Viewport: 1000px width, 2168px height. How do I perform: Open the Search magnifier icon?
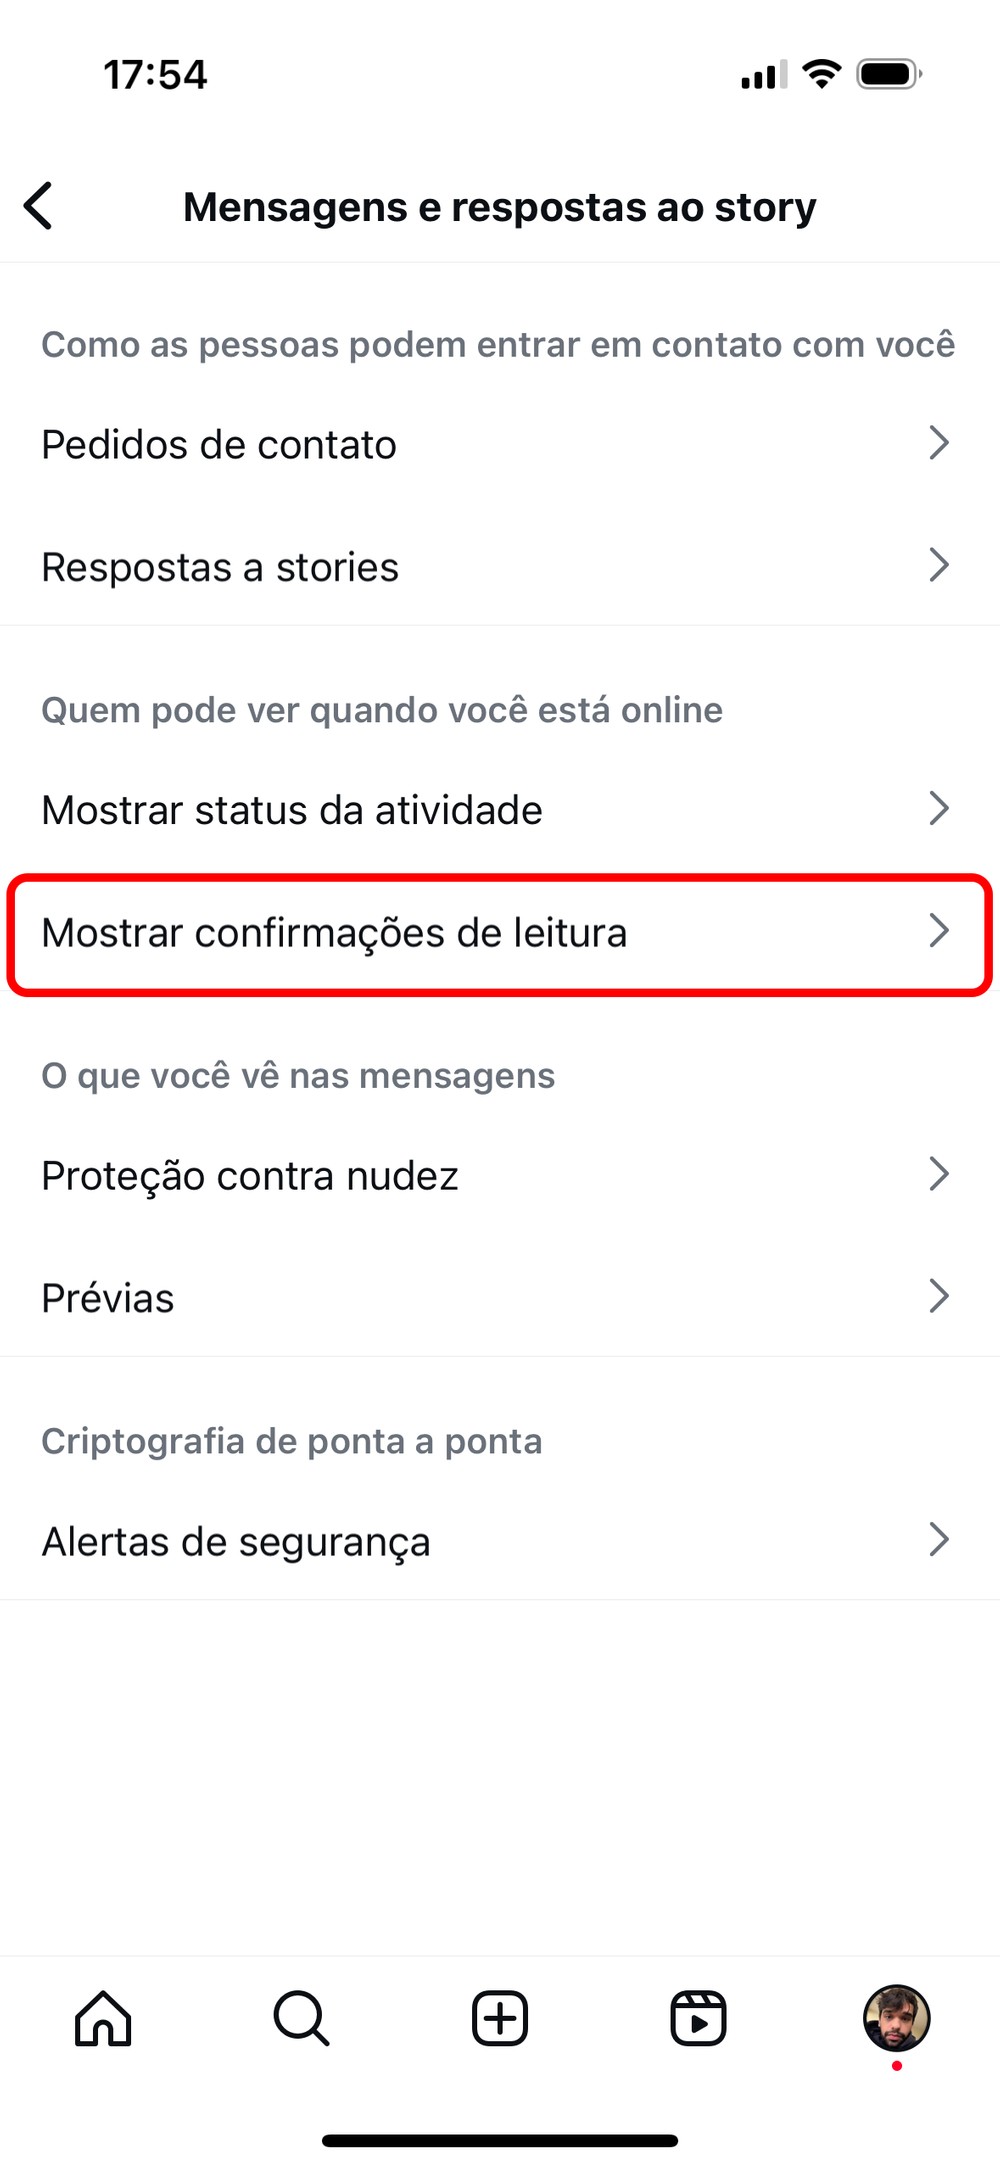point(301,2018)
